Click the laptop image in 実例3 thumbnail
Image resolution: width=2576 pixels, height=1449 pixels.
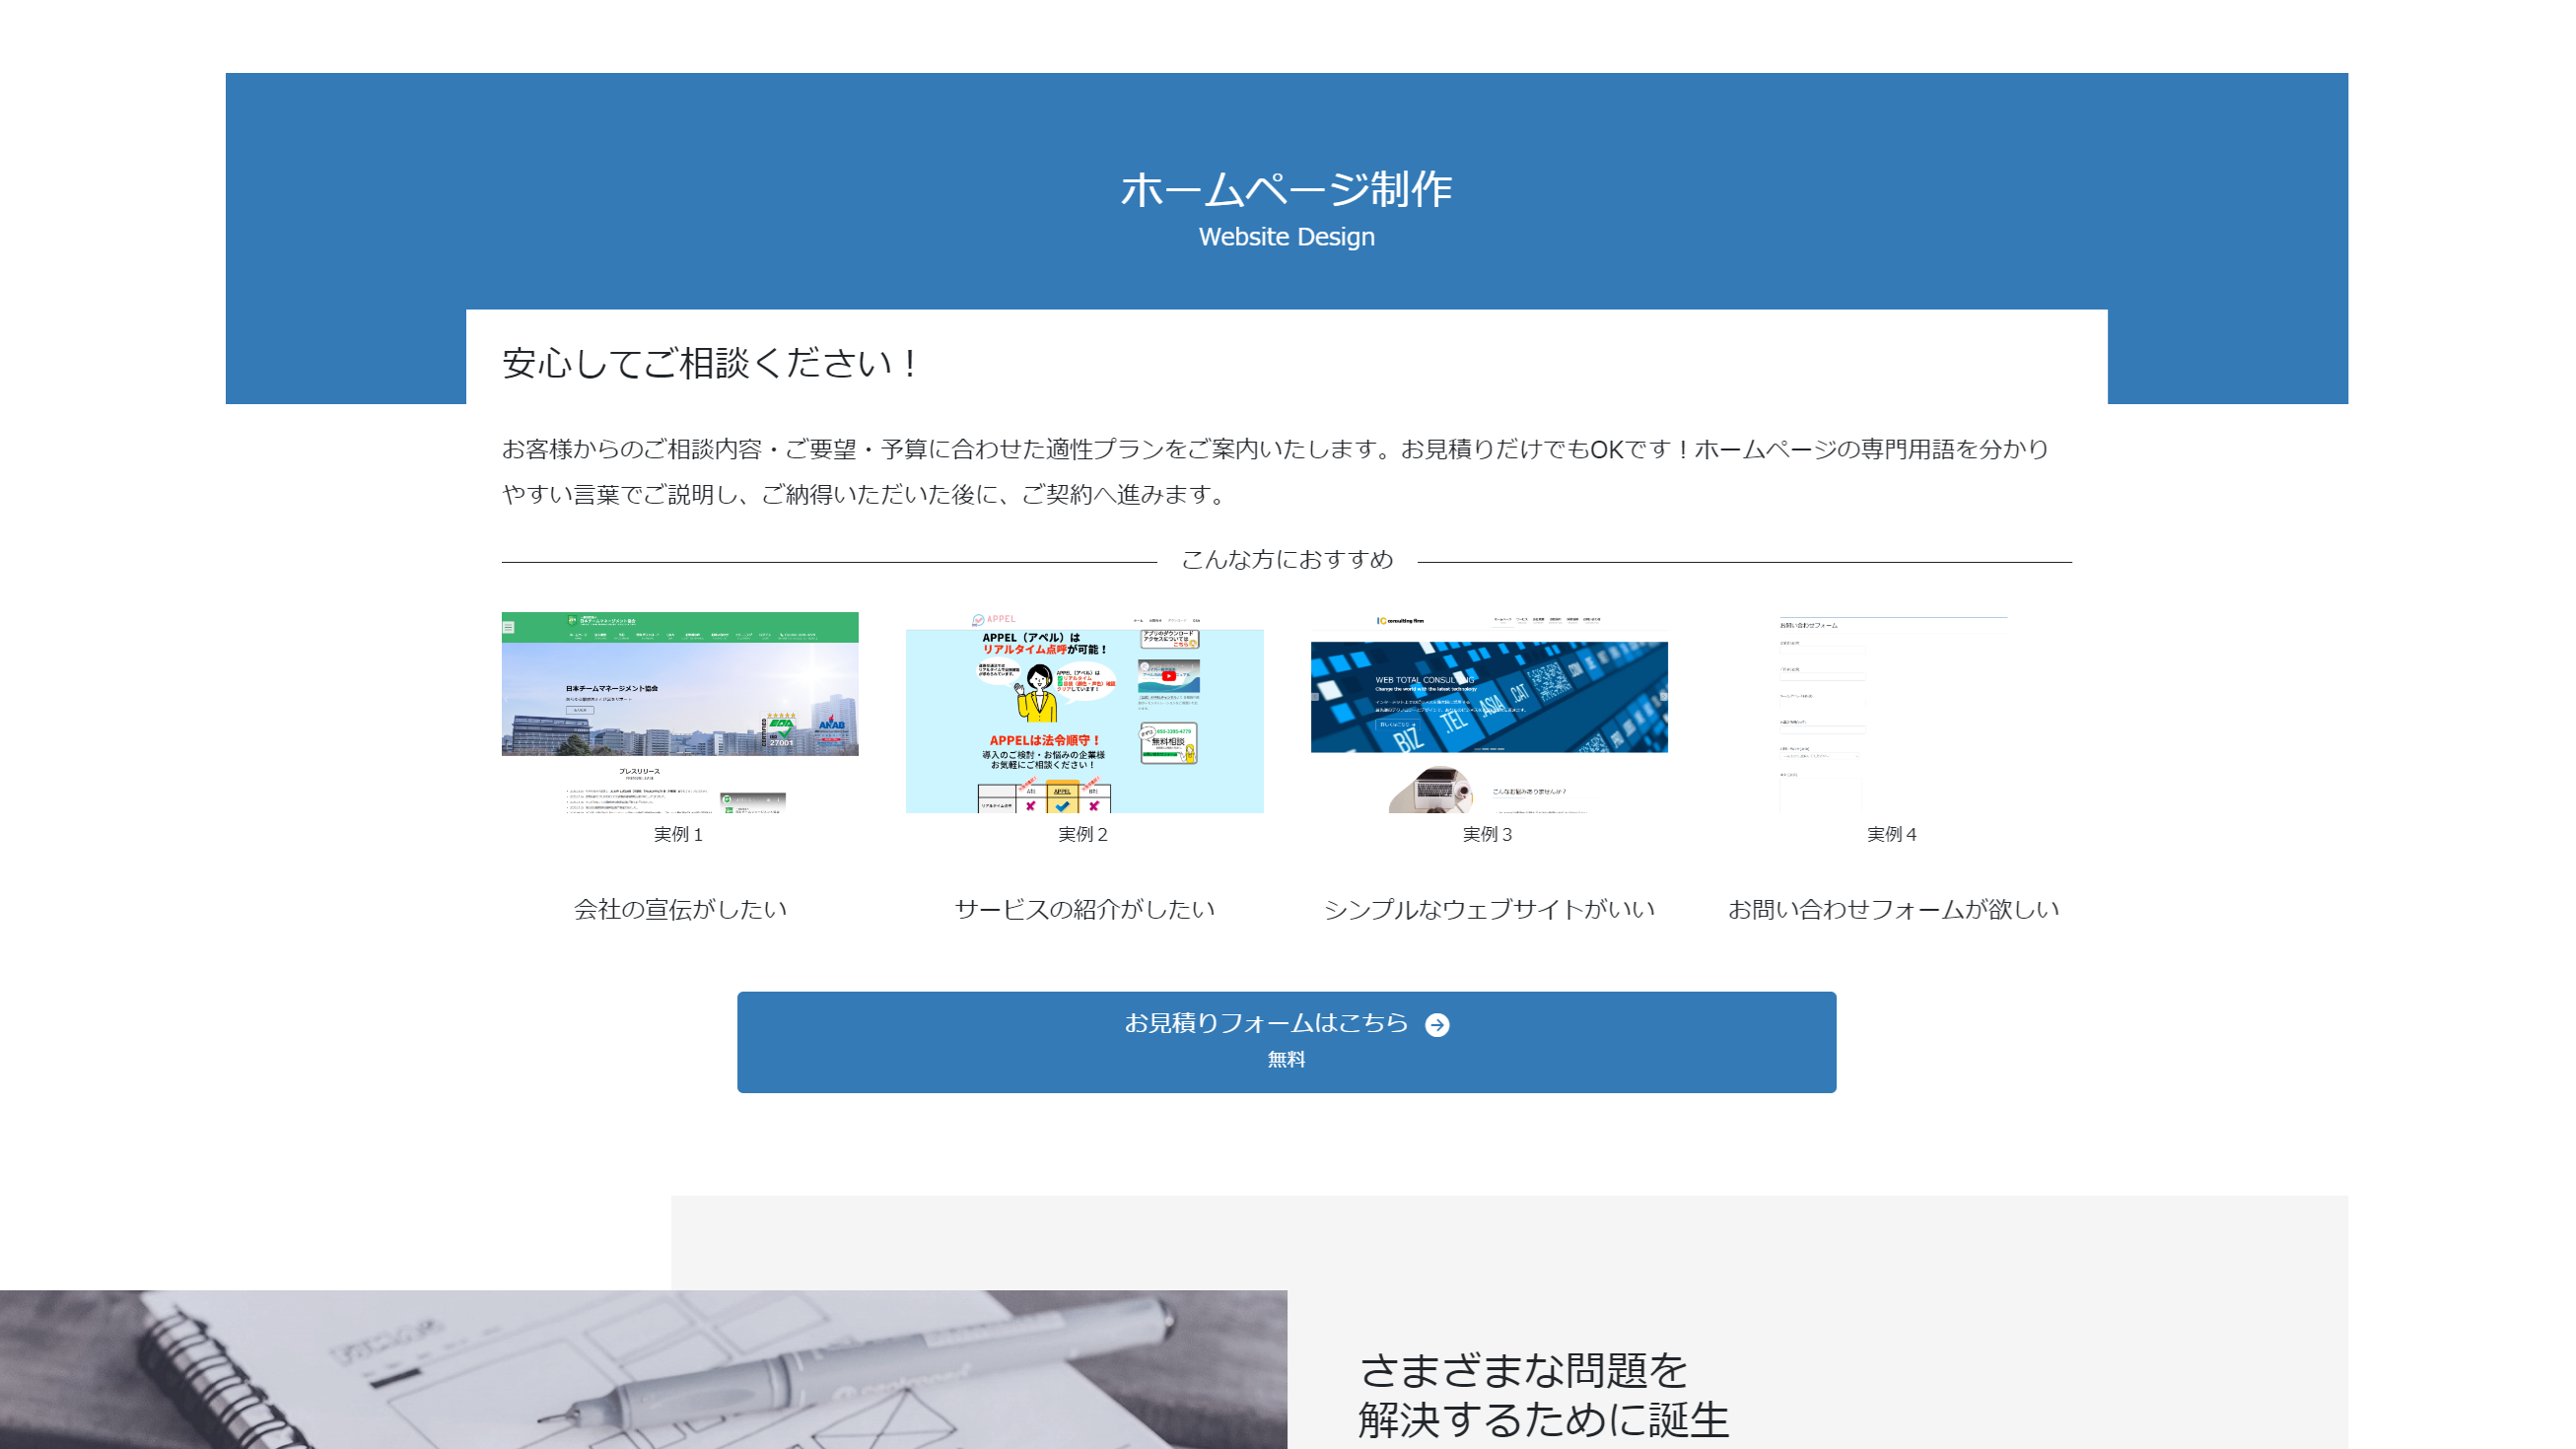(1436, 789)
